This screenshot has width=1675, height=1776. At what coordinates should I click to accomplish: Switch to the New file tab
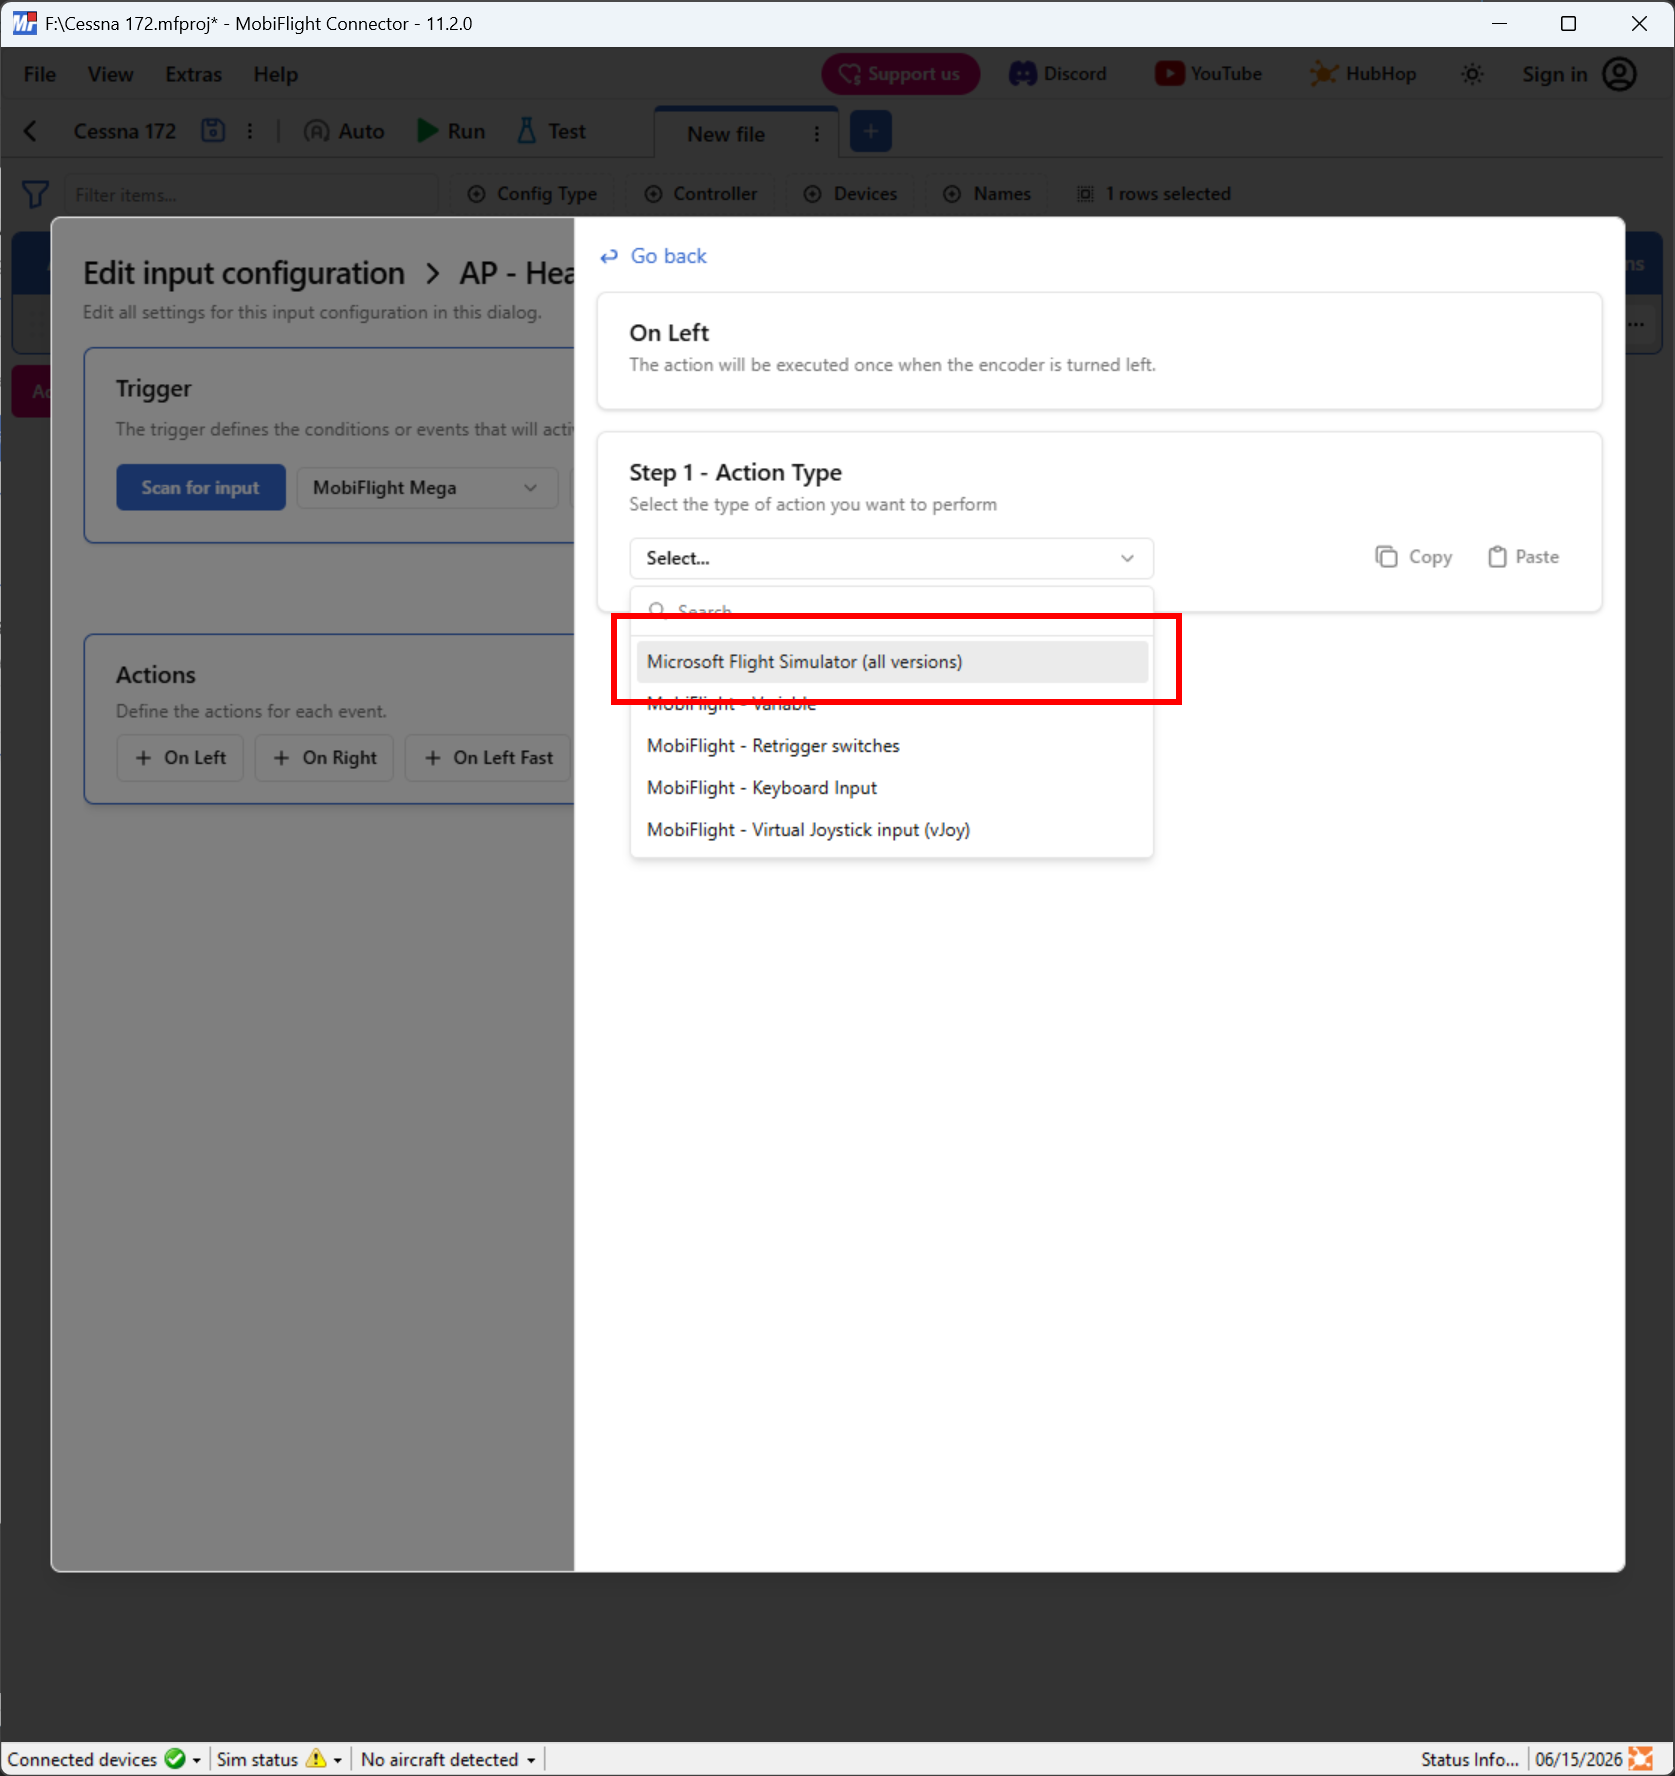click(x=726, y=134)
